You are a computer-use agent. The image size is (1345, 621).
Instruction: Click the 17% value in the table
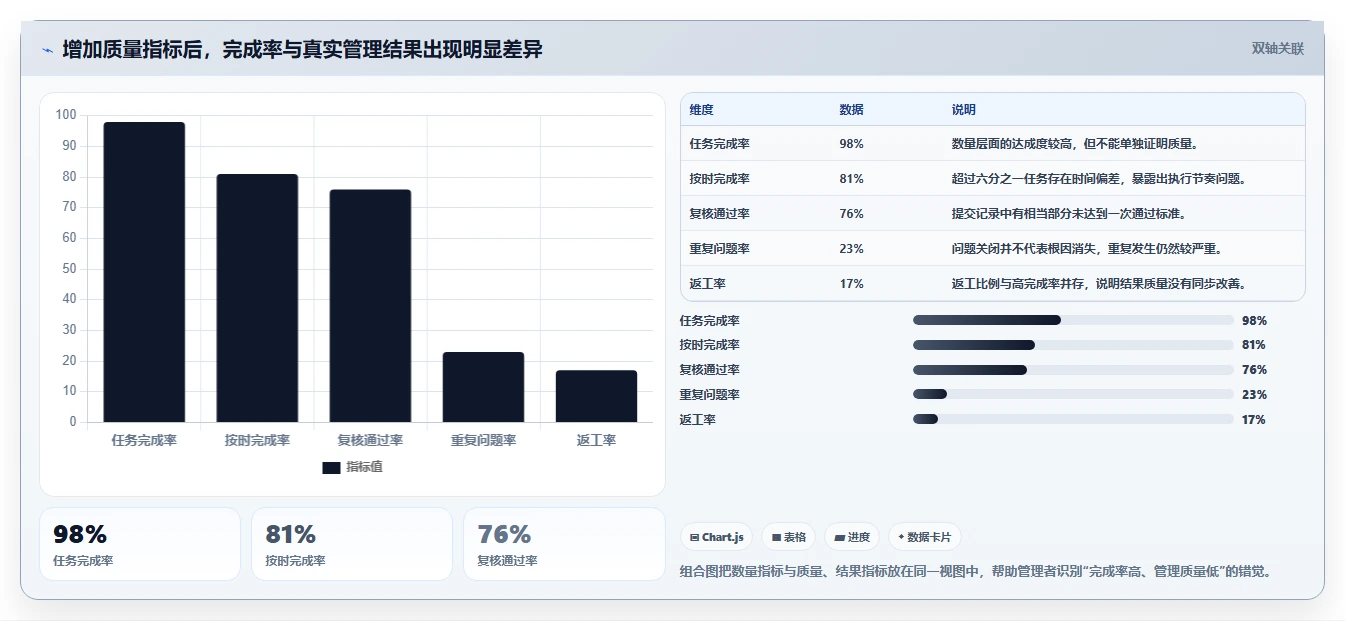(x=852, y=284)
